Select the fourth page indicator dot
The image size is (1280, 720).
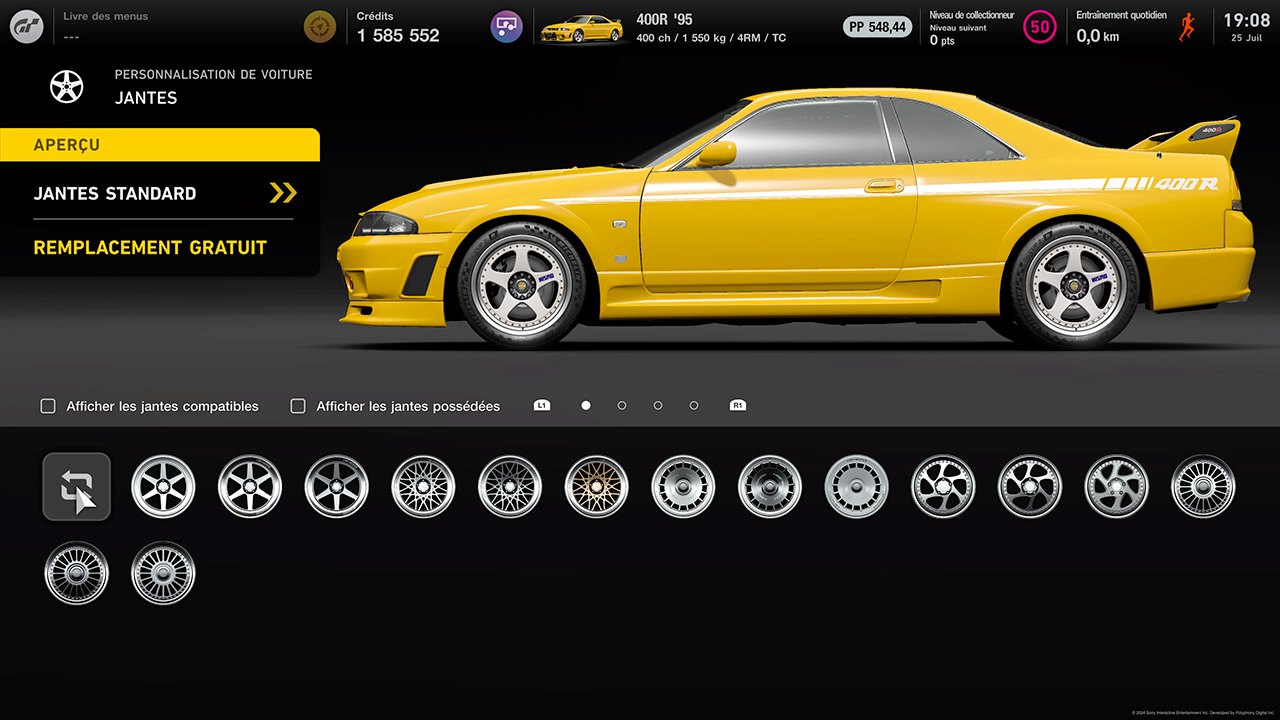click(x=694, y=406)
